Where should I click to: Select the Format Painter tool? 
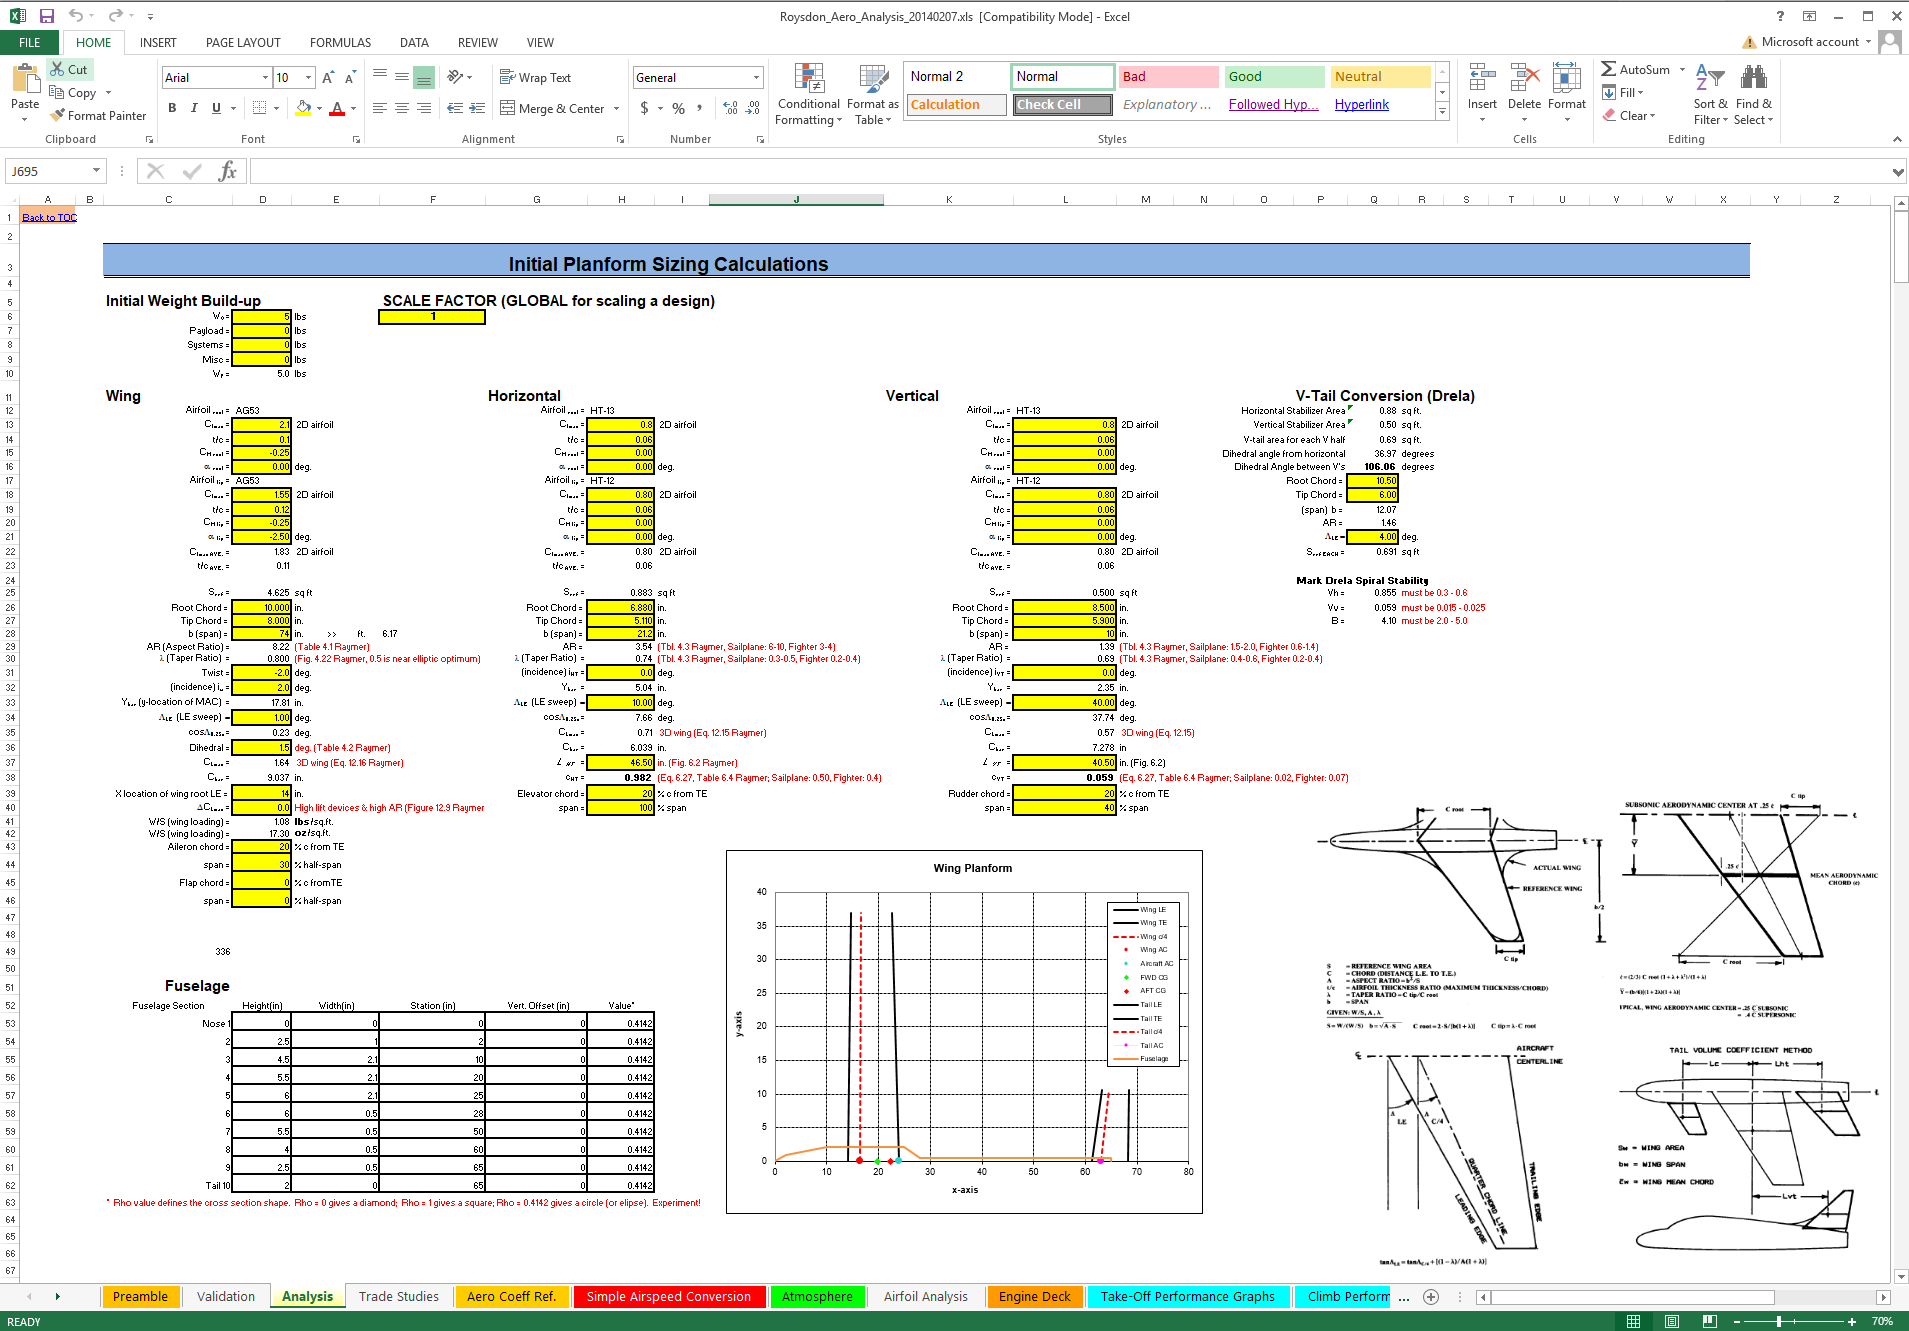click(98, 115)
